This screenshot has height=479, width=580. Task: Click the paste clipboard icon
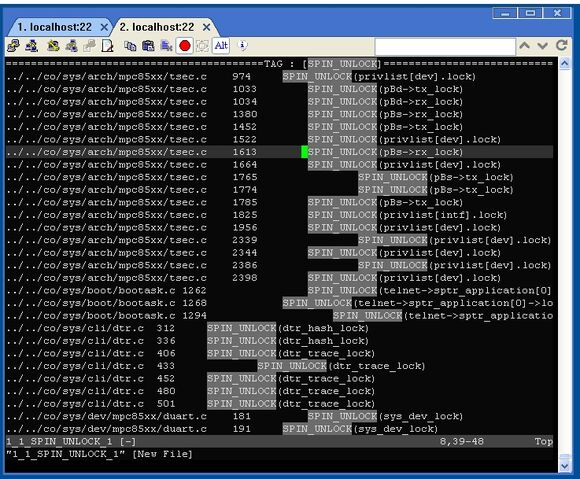coord(148,46)
